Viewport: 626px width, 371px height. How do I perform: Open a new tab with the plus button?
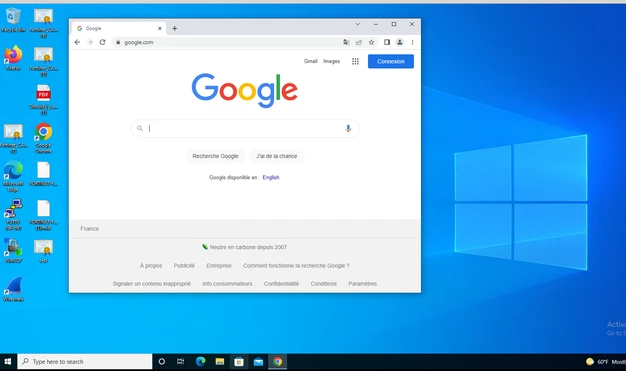point(174,28)
